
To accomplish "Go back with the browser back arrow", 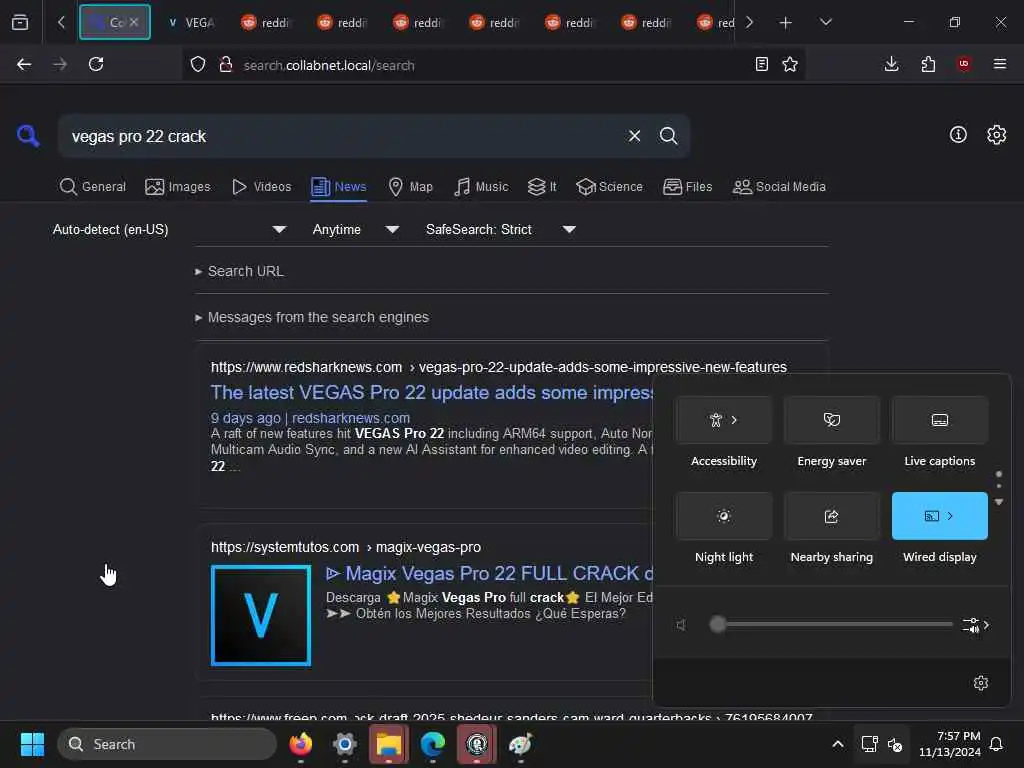I will [x=24, y=64].
